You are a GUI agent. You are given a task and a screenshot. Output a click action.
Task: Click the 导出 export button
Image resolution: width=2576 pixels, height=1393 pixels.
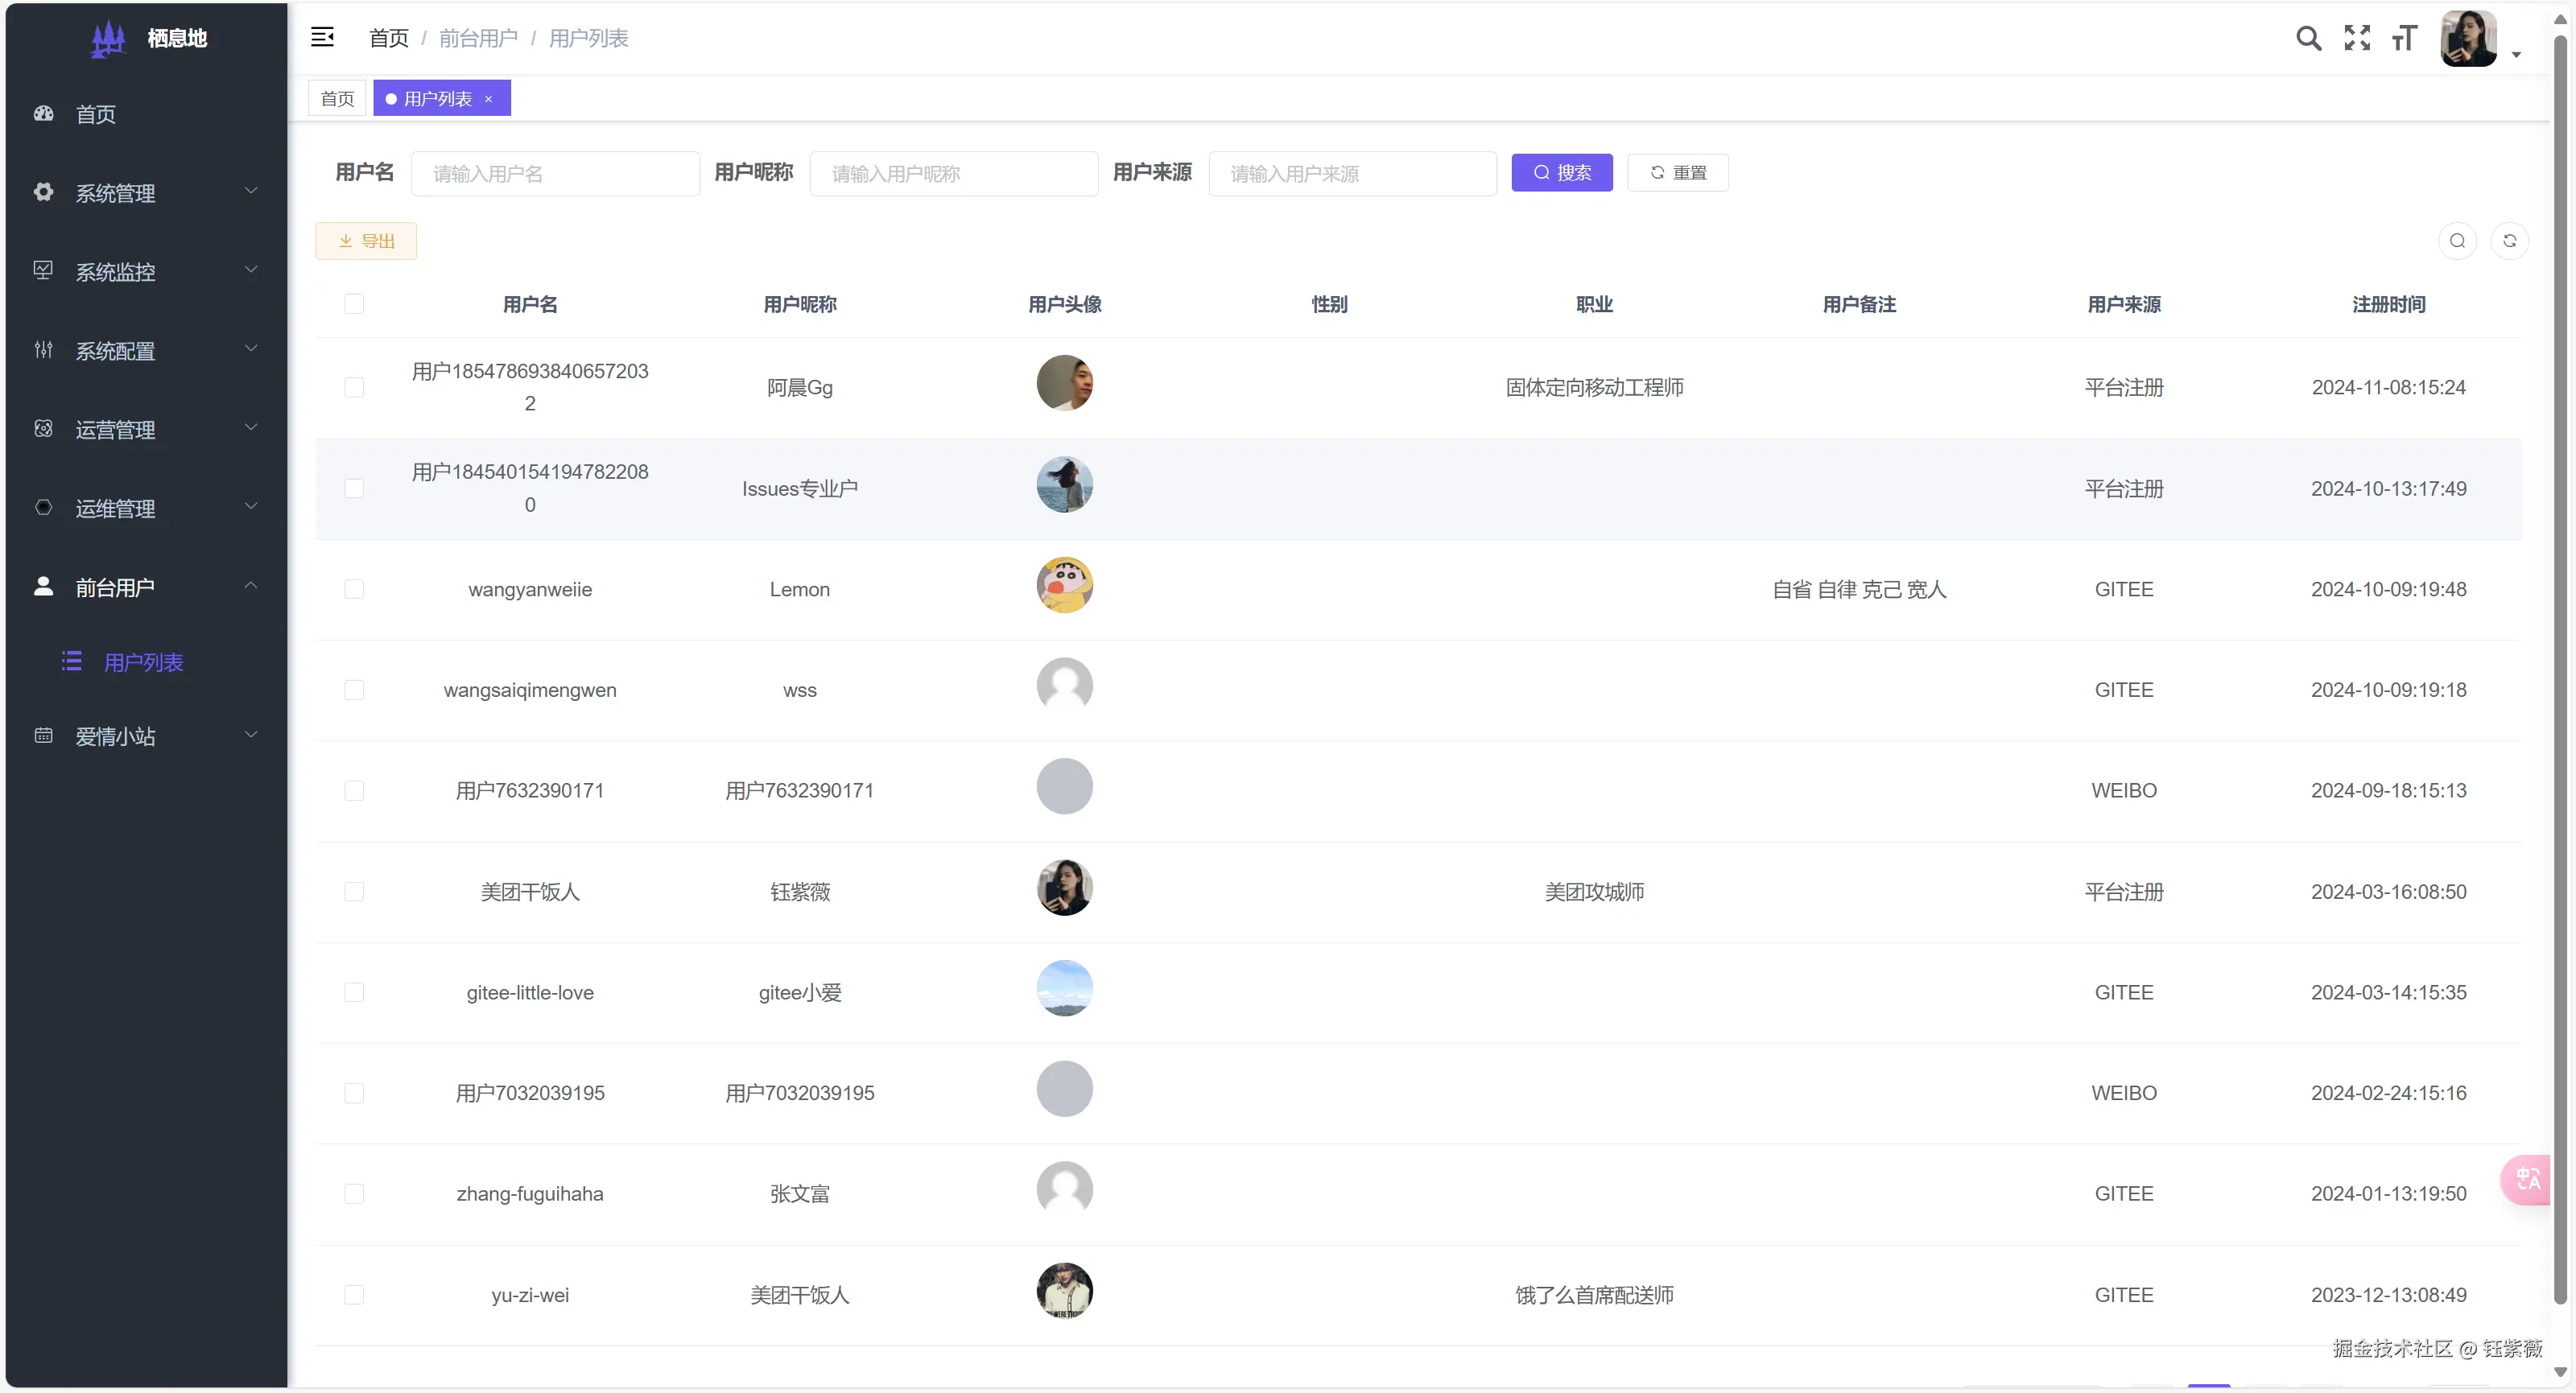366,240
